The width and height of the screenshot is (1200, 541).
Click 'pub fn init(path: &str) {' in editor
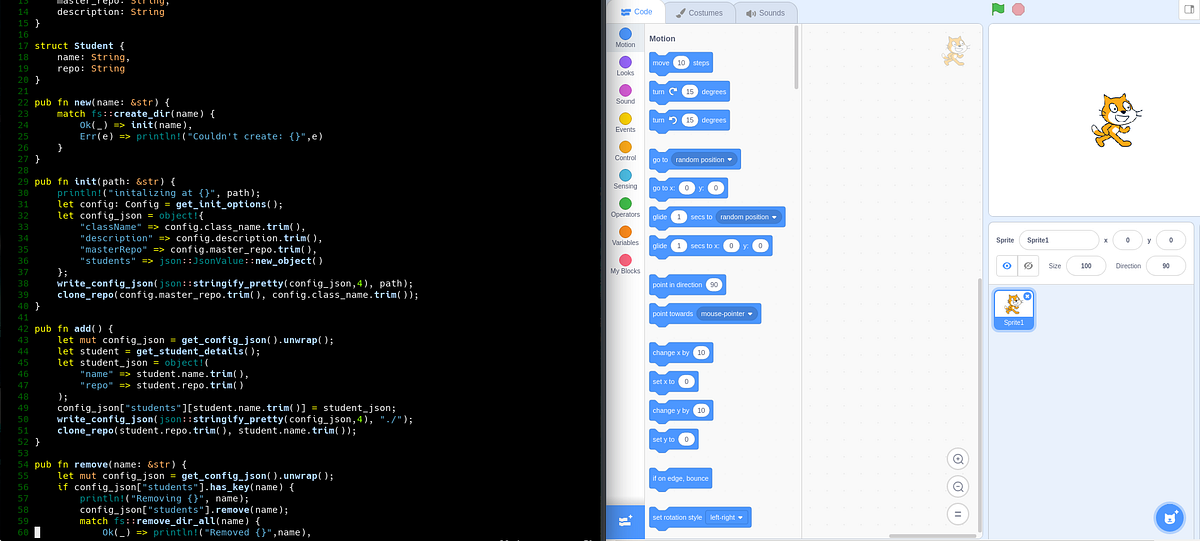click(106, 181)
